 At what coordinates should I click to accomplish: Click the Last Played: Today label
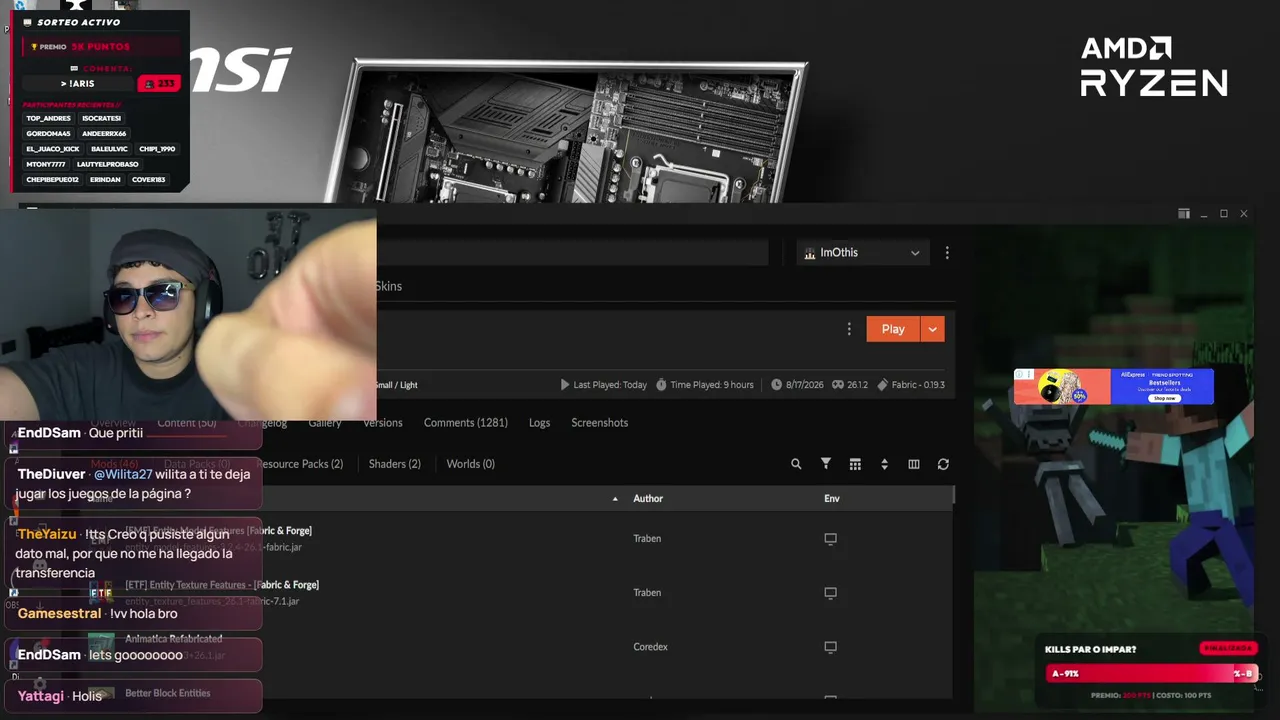pyautogui.click(x=604, y=385)
